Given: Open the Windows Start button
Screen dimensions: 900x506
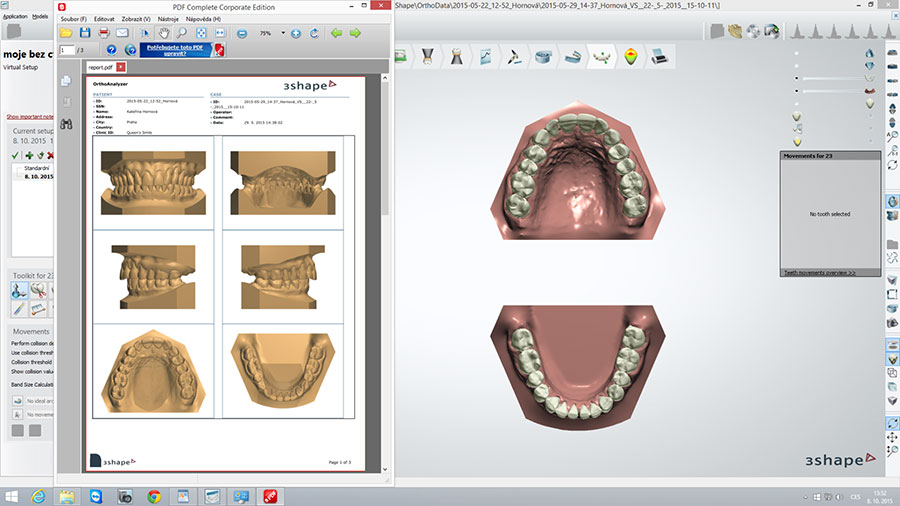Looking at the screenshot, I should click(11, 497).
